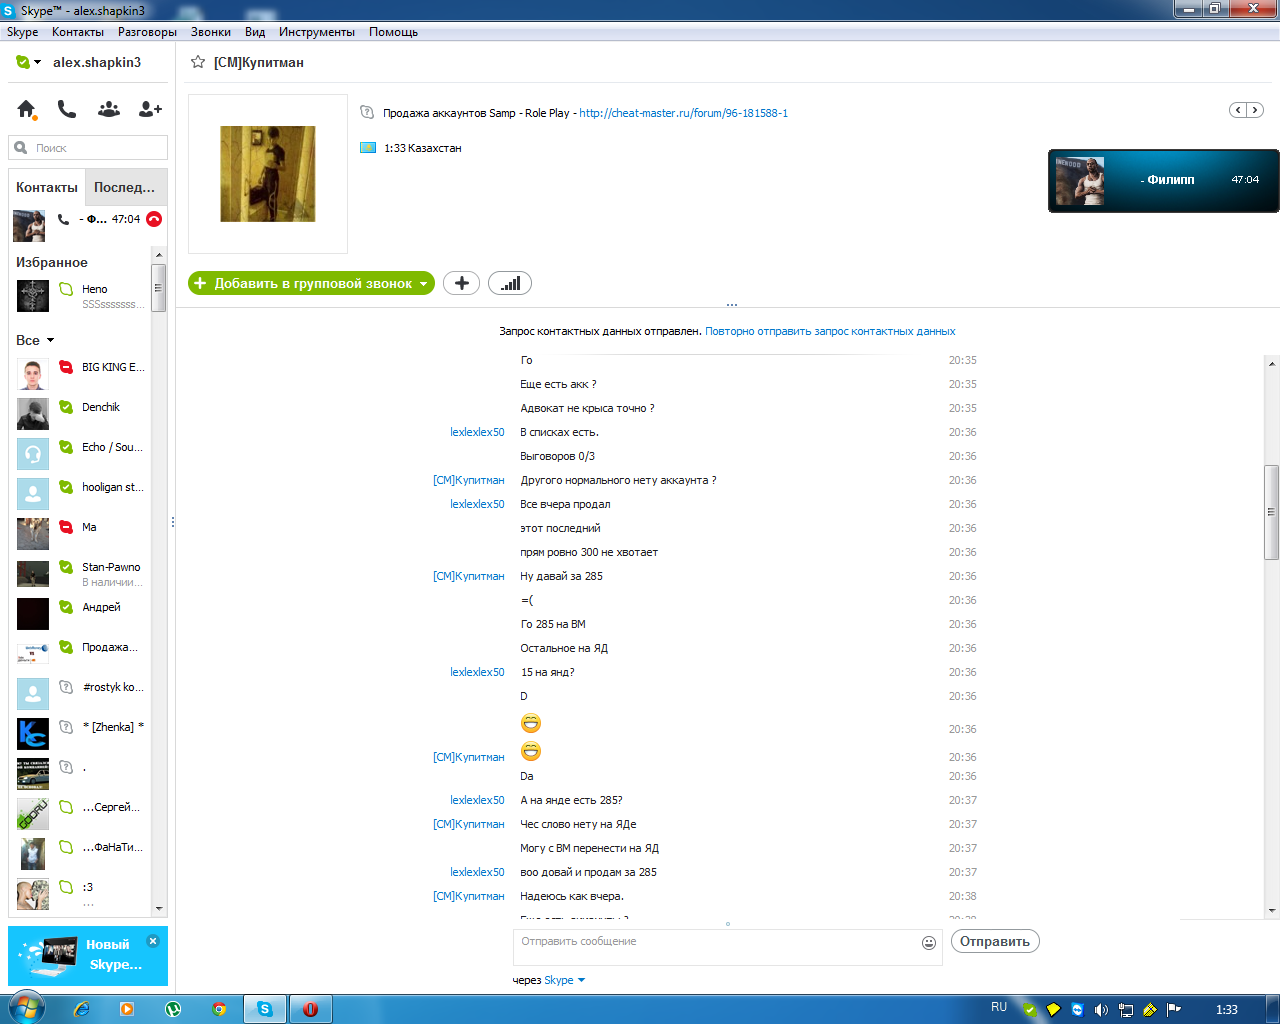This screenshot has width=1280, height=1024.
Task: Open the Инструменты menu
Action: pyautogui.click(x=317, y=32)
